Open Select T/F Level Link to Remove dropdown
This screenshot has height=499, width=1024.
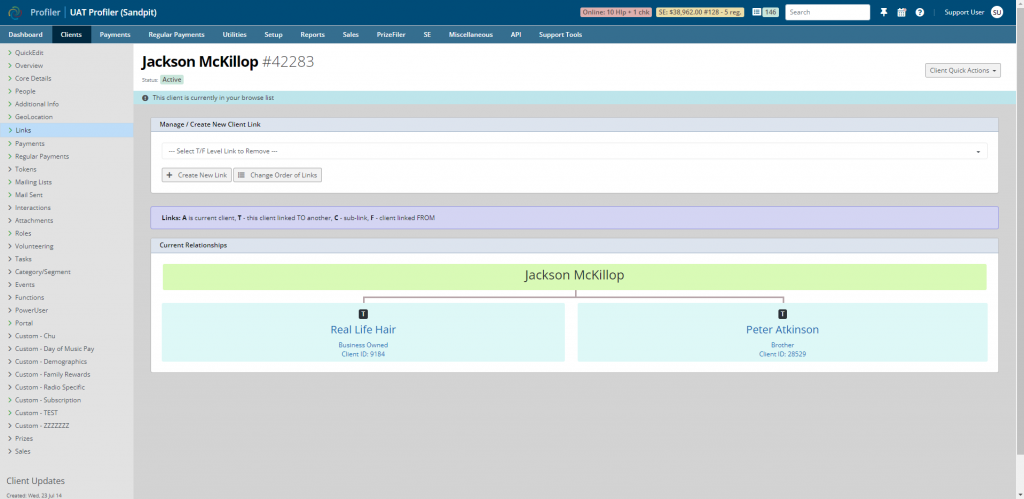[x=575, y=151]
